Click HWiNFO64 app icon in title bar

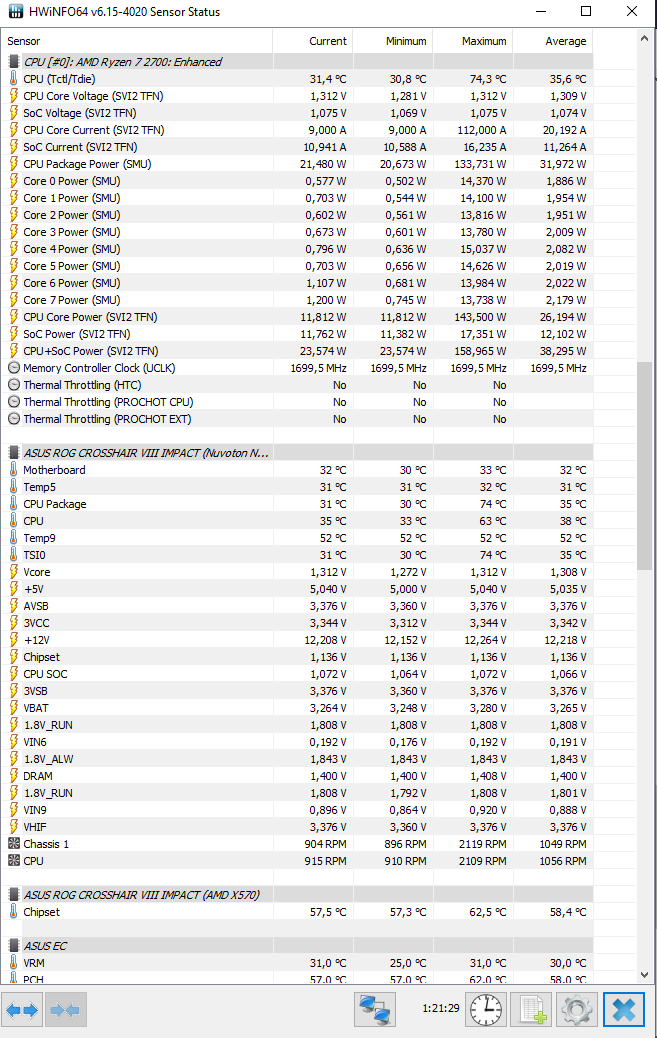15,12
